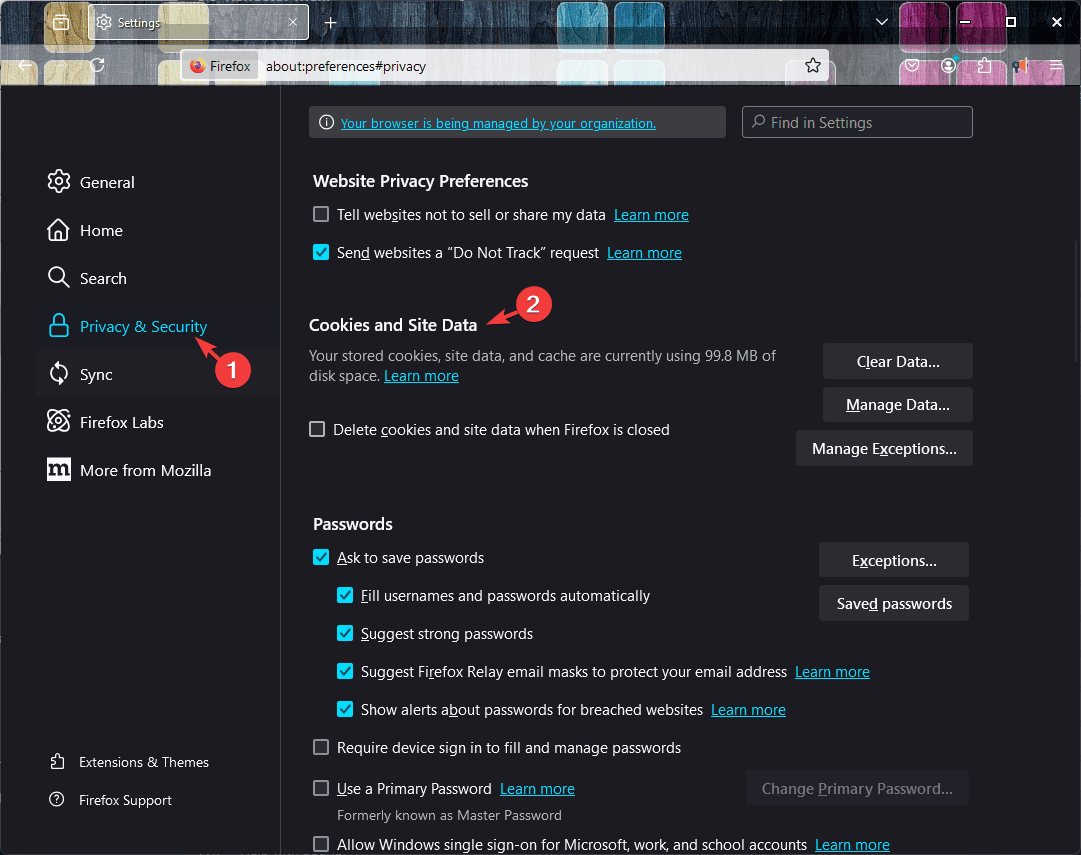The image size is (1081, 855).
Task: Open the Saved passwords button
Action: [893, 603]
